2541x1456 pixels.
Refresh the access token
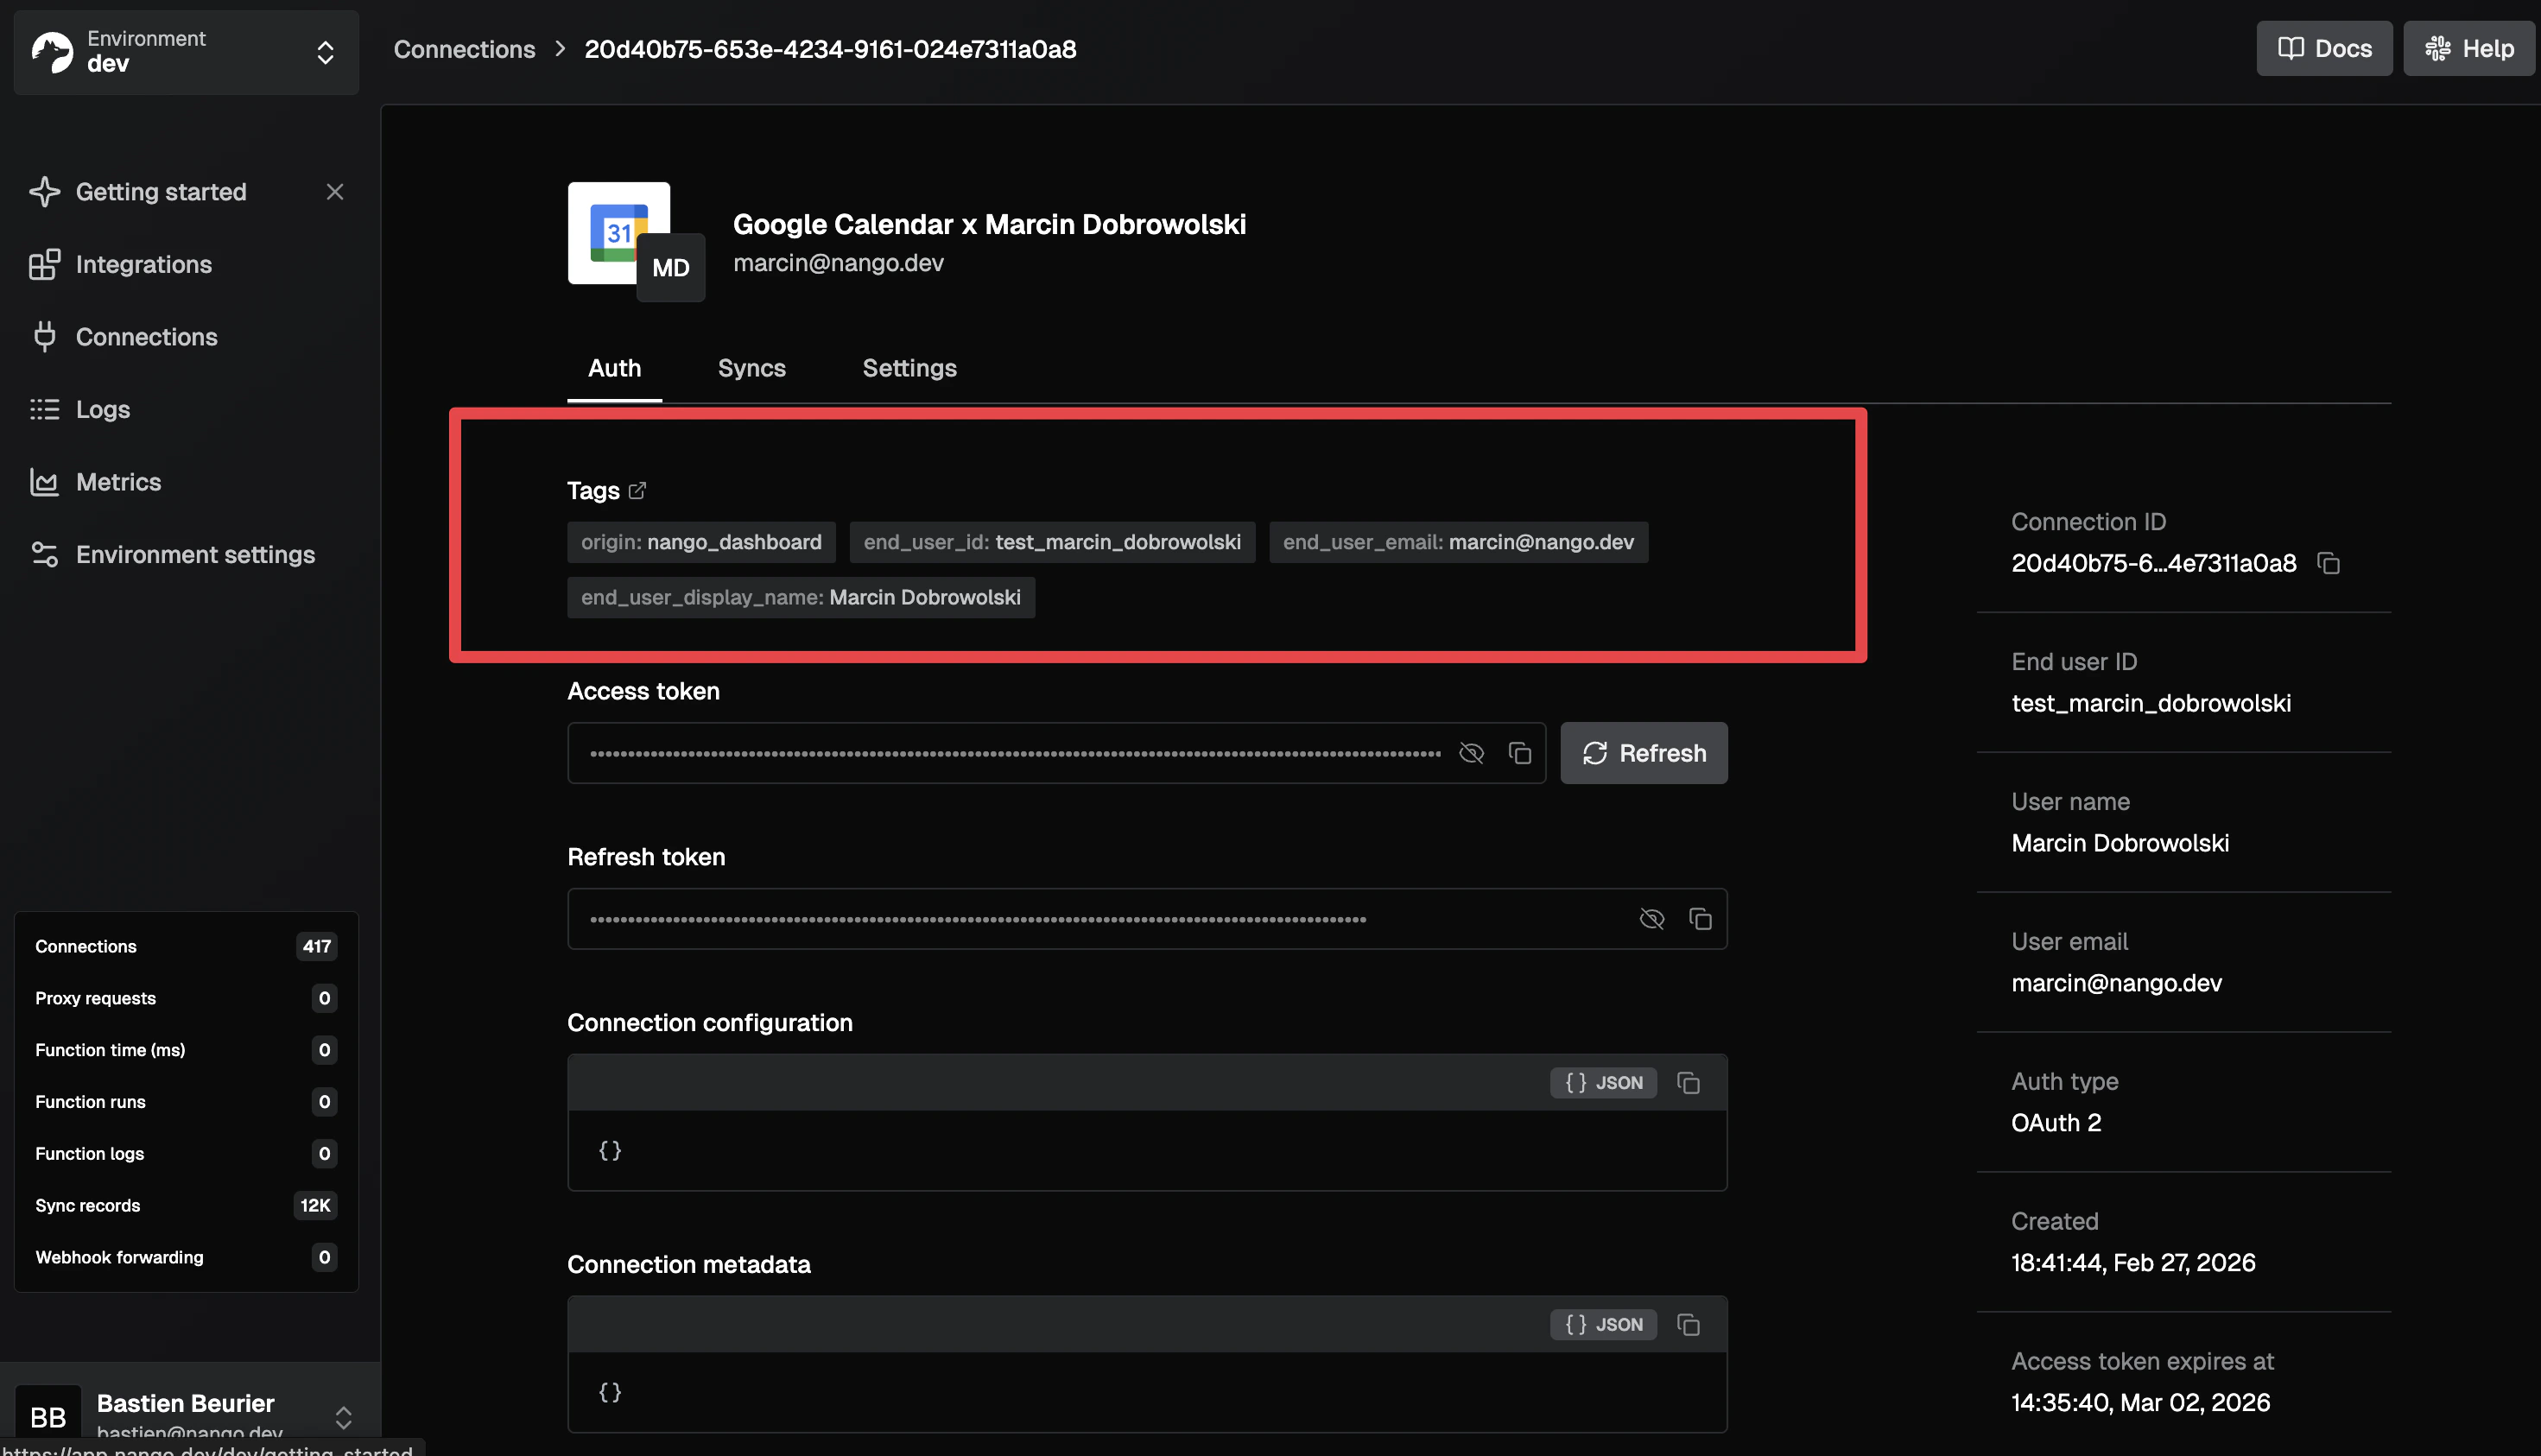[1643, 752]
